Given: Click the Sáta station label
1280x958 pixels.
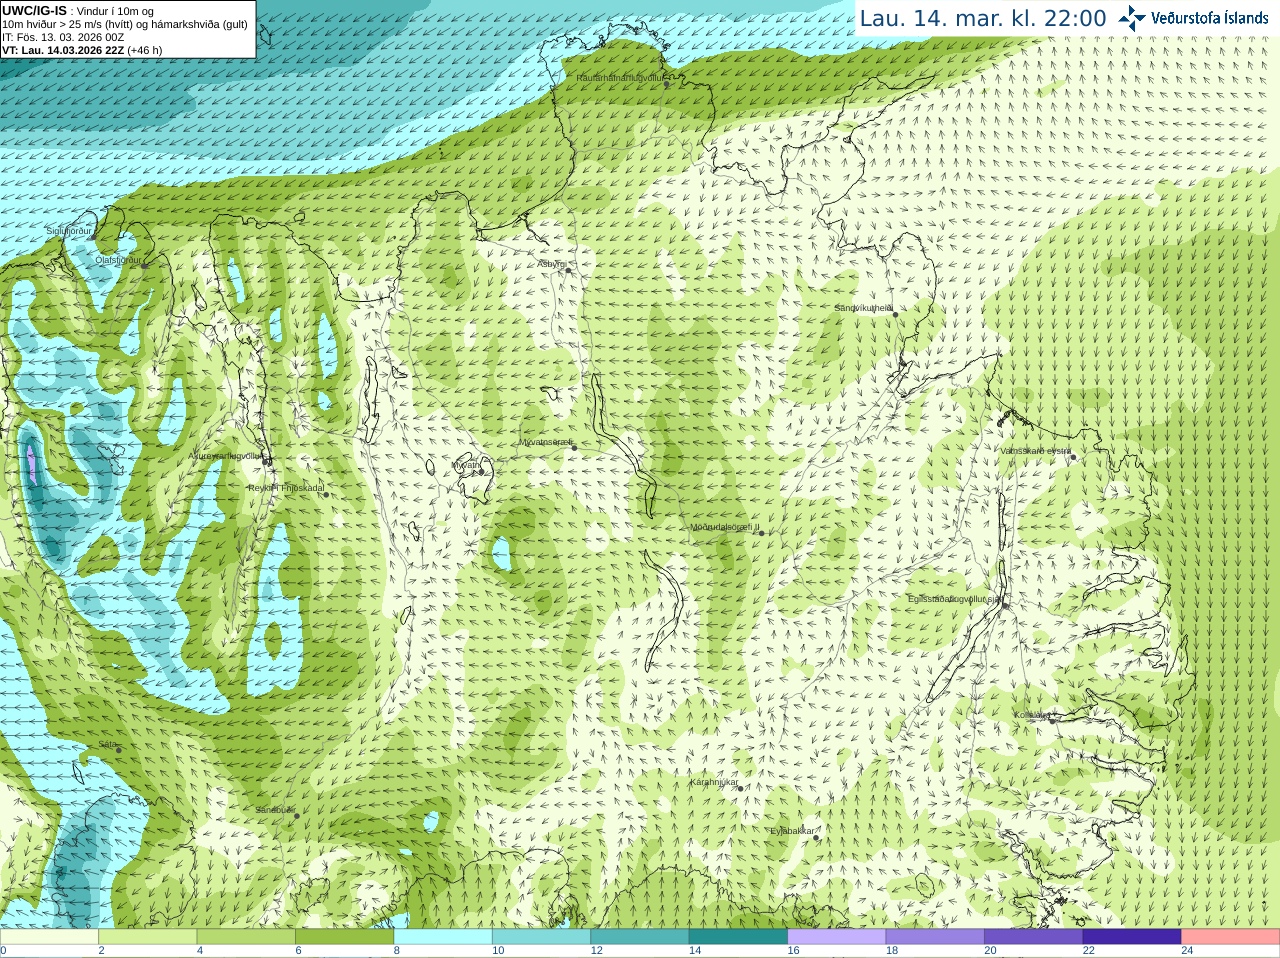Looking at the screenshot, I should [x=107, y=744].
